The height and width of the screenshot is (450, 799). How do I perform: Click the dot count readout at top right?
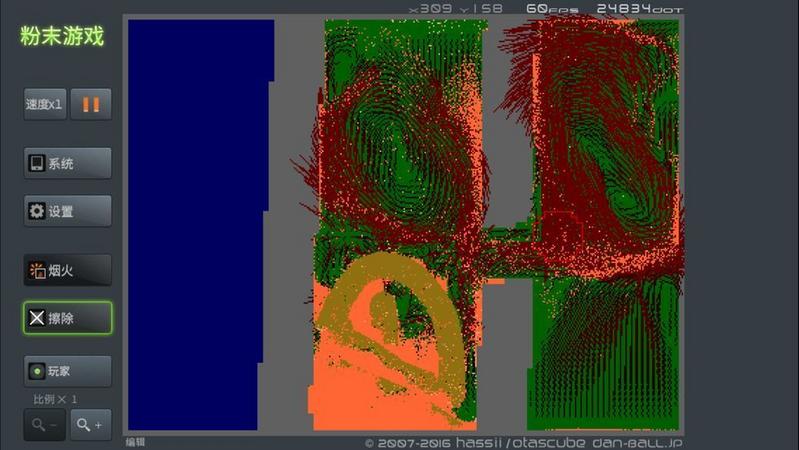pyautogui.click(x=640, y=8)
